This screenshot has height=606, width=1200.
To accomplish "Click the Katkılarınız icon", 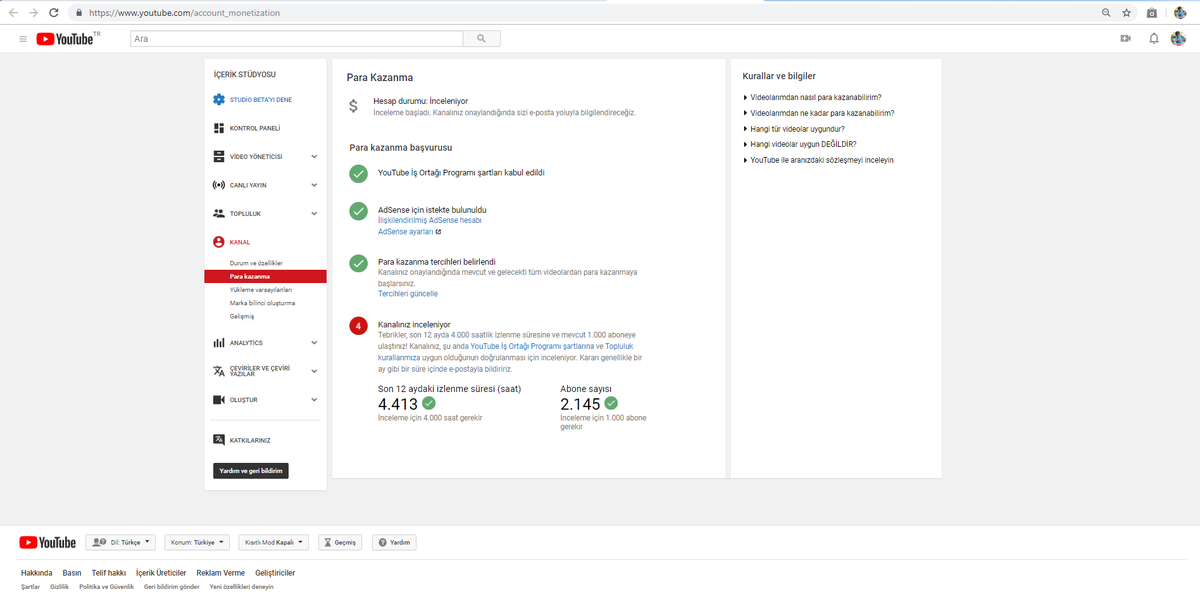I will [219, 439].
